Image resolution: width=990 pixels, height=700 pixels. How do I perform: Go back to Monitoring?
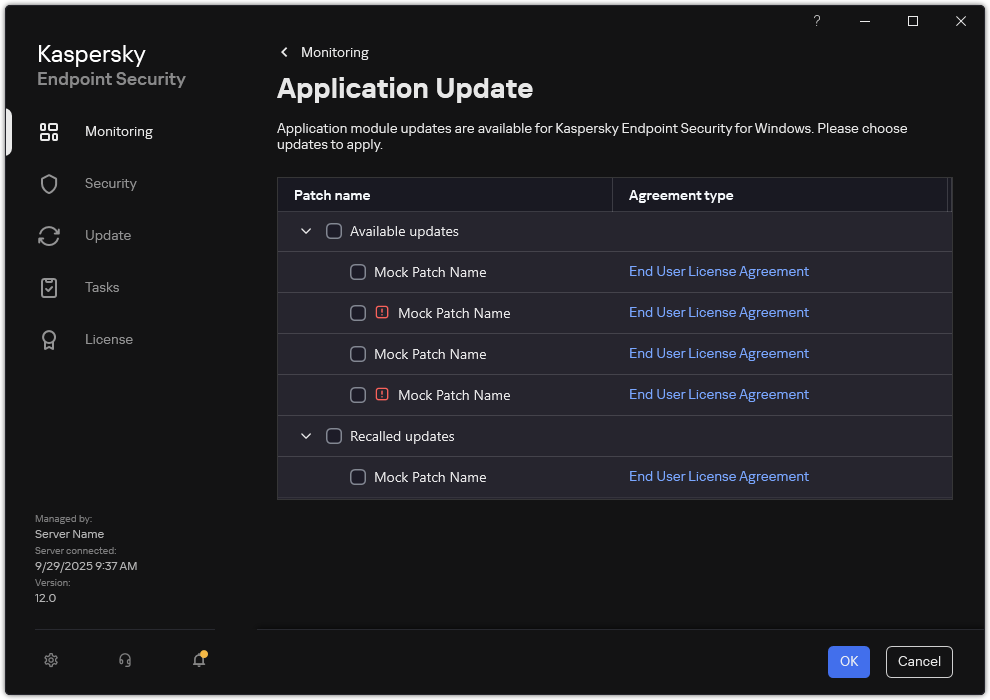tap(323, 52)
